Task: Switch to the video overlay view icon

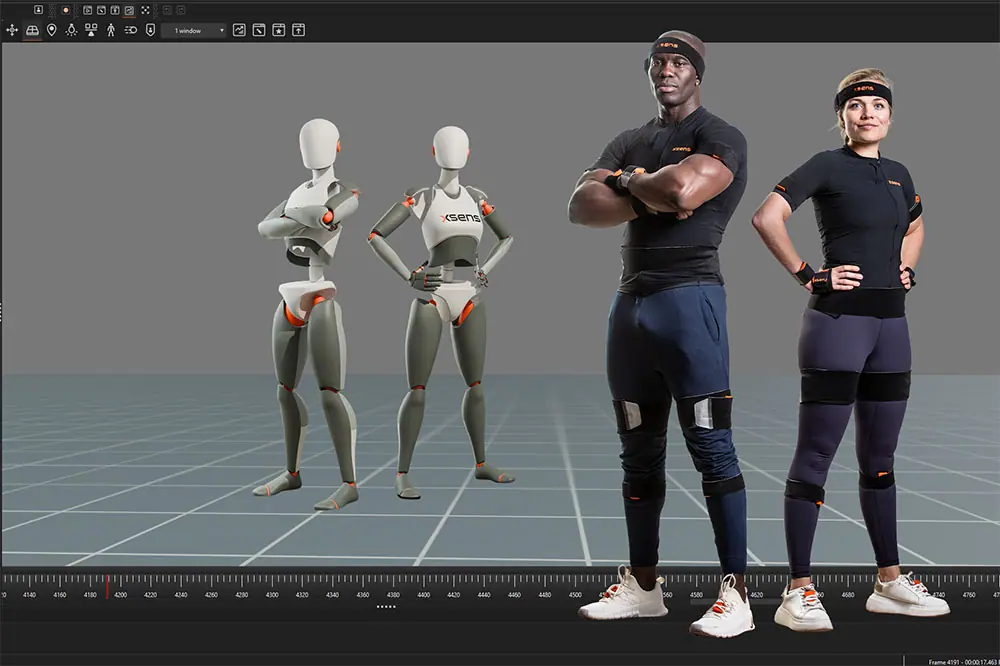Action: [x=86, y=10]
